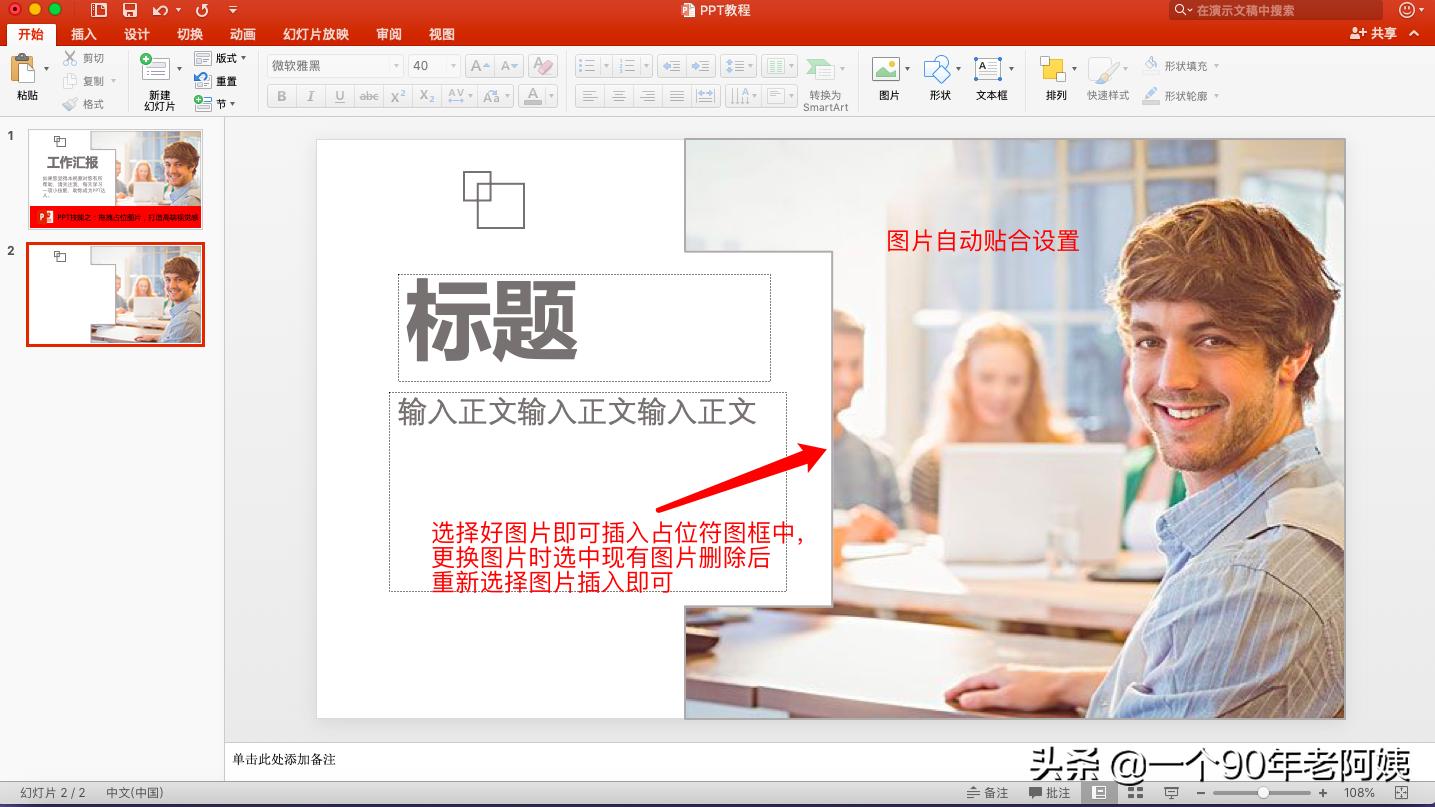Screen dimensions: 1435x807
Task: Open 排列 arrange options
Action: tap(1054, 70)
